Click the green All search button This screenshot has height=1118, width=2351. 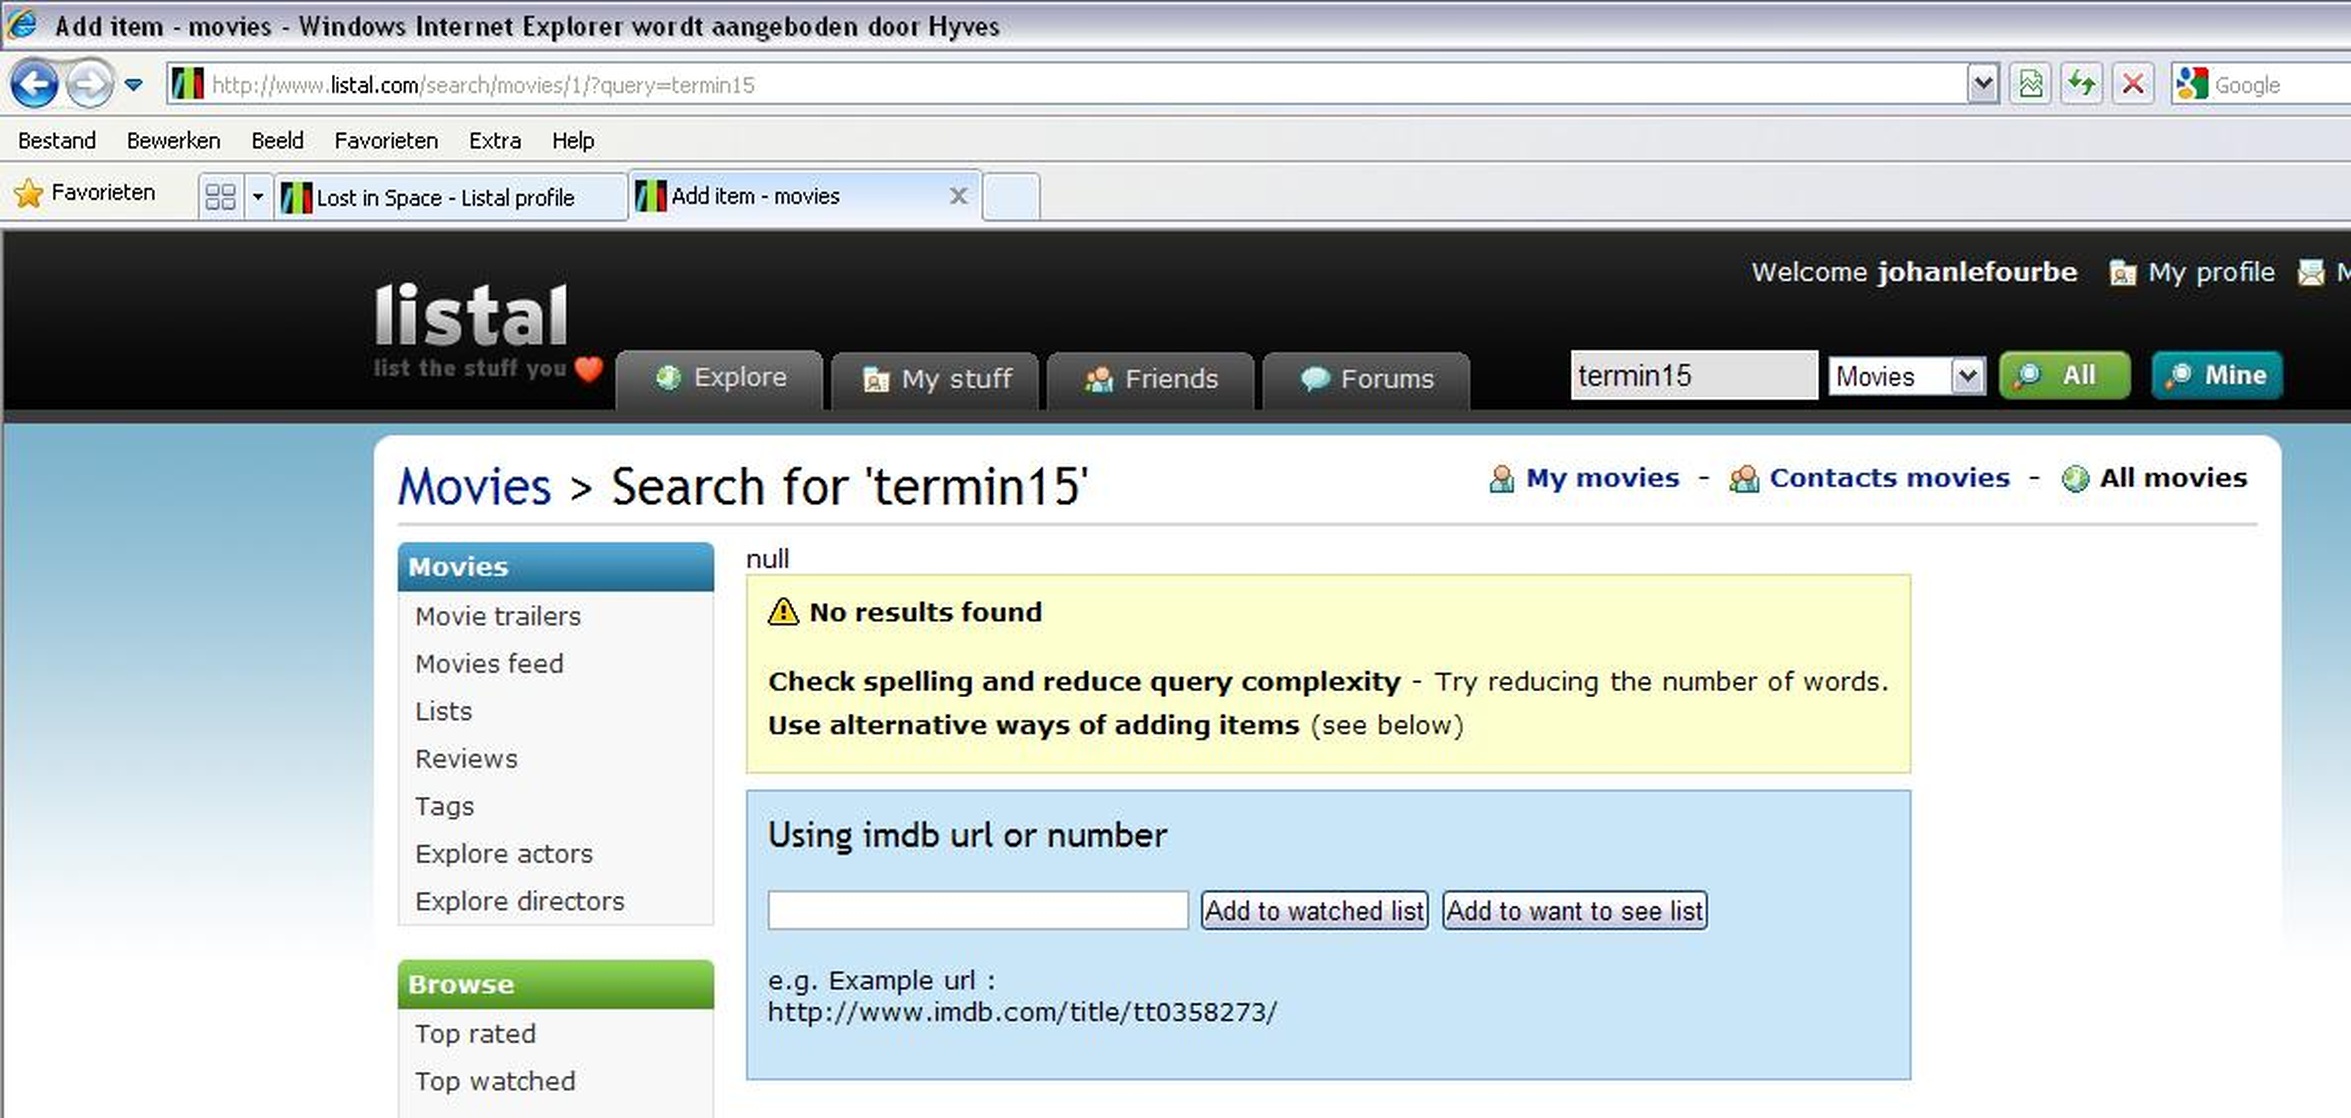pos(2064,375)
